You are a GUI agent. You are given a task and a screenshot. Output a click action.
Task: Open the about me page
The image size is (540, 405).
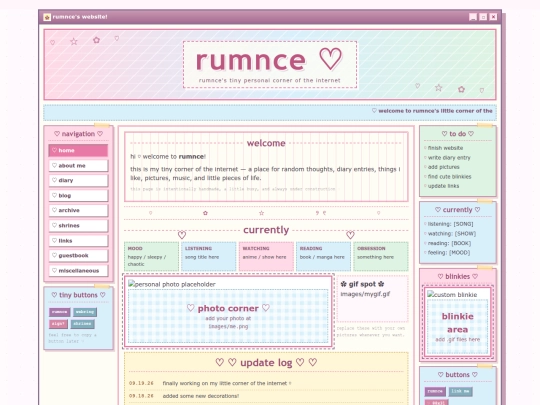click(78, 166)
